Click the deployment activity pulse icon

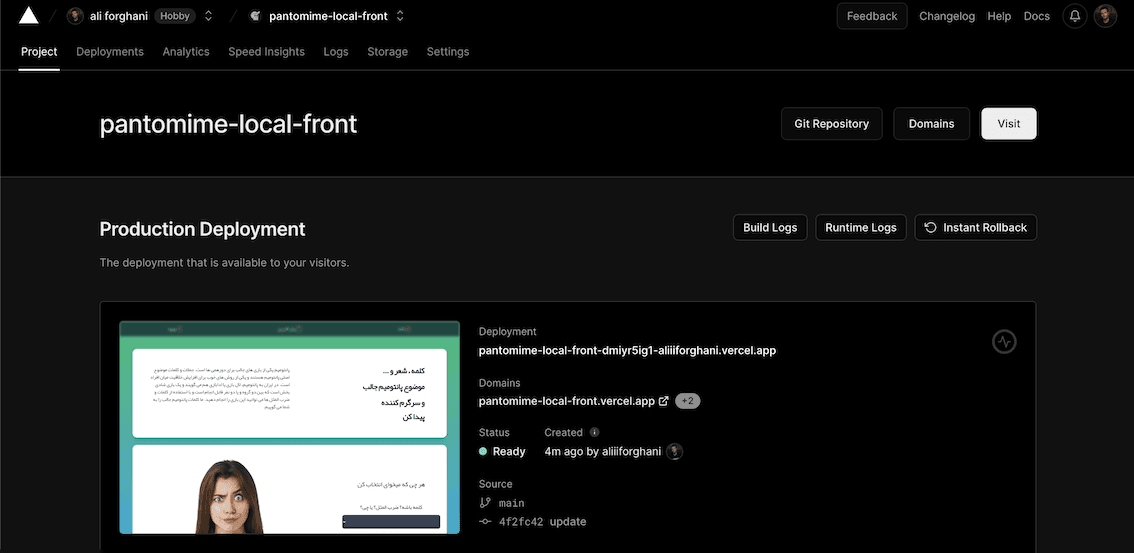click(x=1004, y=341)
